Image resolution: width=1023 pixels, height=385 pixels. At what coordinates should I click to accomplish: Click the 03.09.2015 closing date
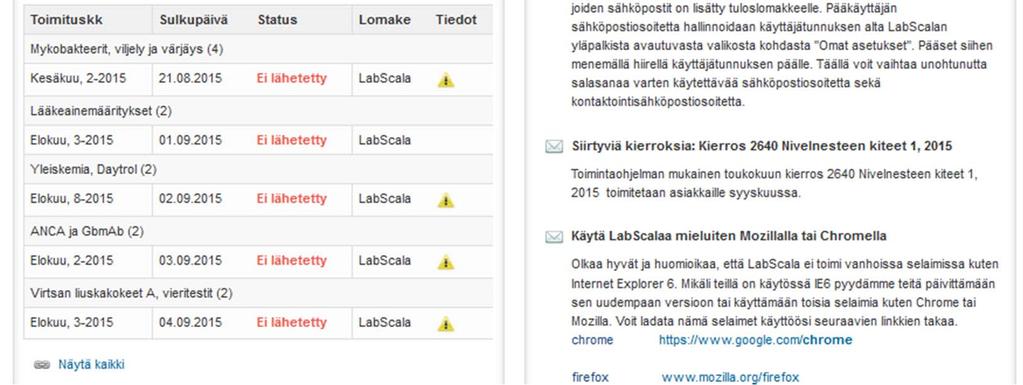pyautogui.click(x=191, y=261)
